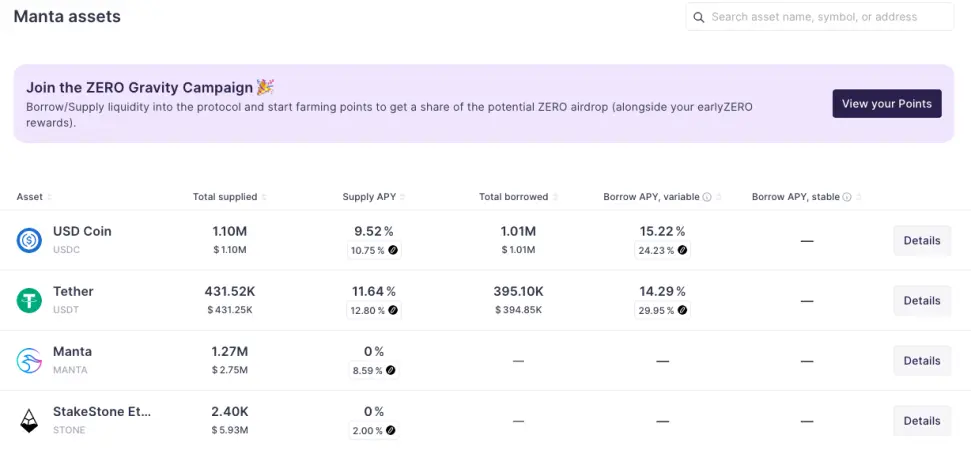Select the StakeStone Et... asset name
The width and height of the screenshot is (971, 450).
point(102,411)
